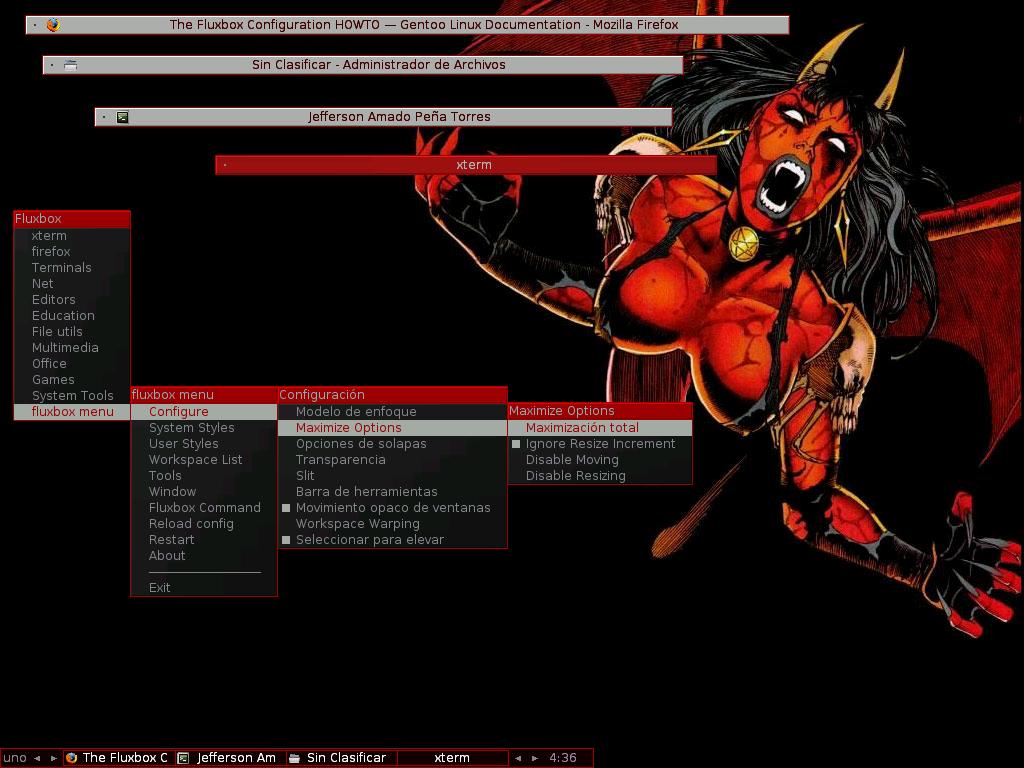Switch to The Fluxbox C window in toolbar
This screenshot has height=768, width=1024.
click(119, 758)
